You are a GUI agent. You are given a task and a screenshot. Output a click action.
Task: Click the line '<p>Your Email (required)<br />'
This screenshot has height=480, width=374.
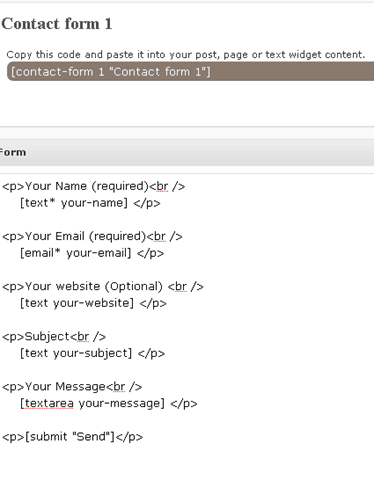tap(92, 236)
